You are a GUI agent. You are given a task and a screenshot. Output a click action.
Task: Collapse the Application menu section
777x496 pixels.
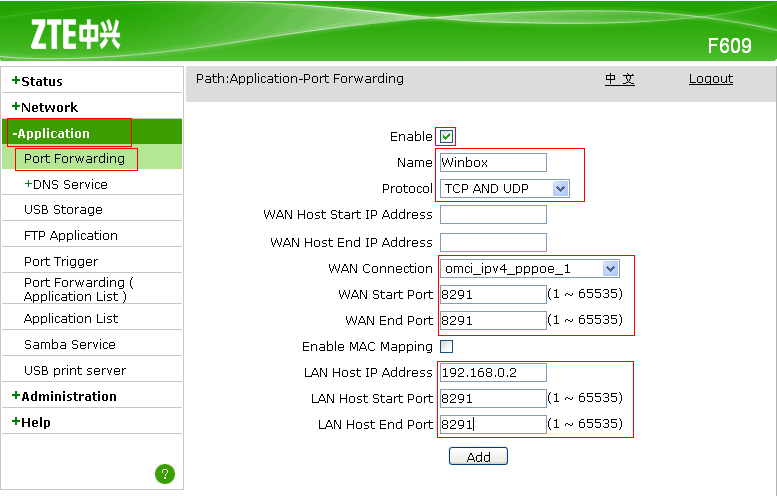(51, 133)
